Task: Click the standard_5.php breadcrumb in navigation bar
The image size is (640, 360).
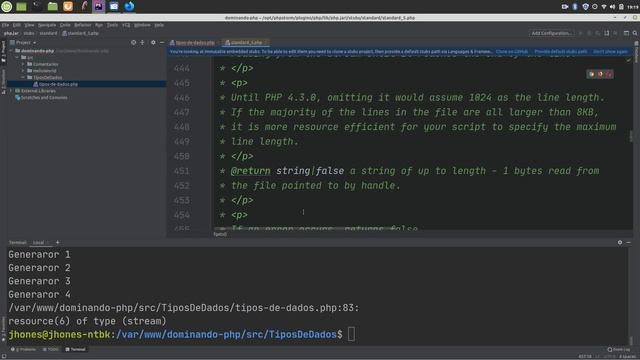Action: pyautogui.click(x=80, y=33)
